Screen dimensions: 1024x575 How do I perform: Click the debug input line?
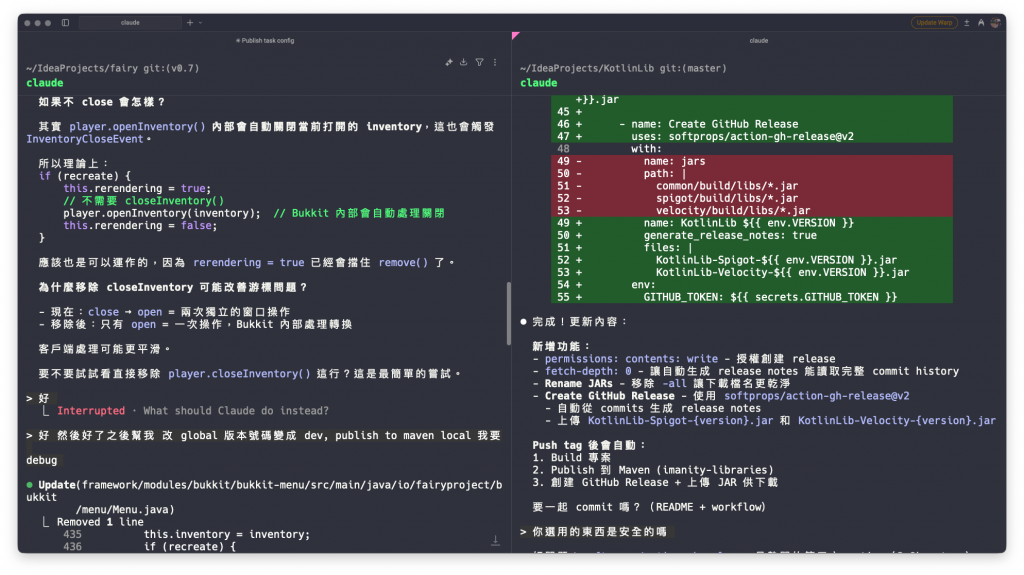click(x=41, y=460)
